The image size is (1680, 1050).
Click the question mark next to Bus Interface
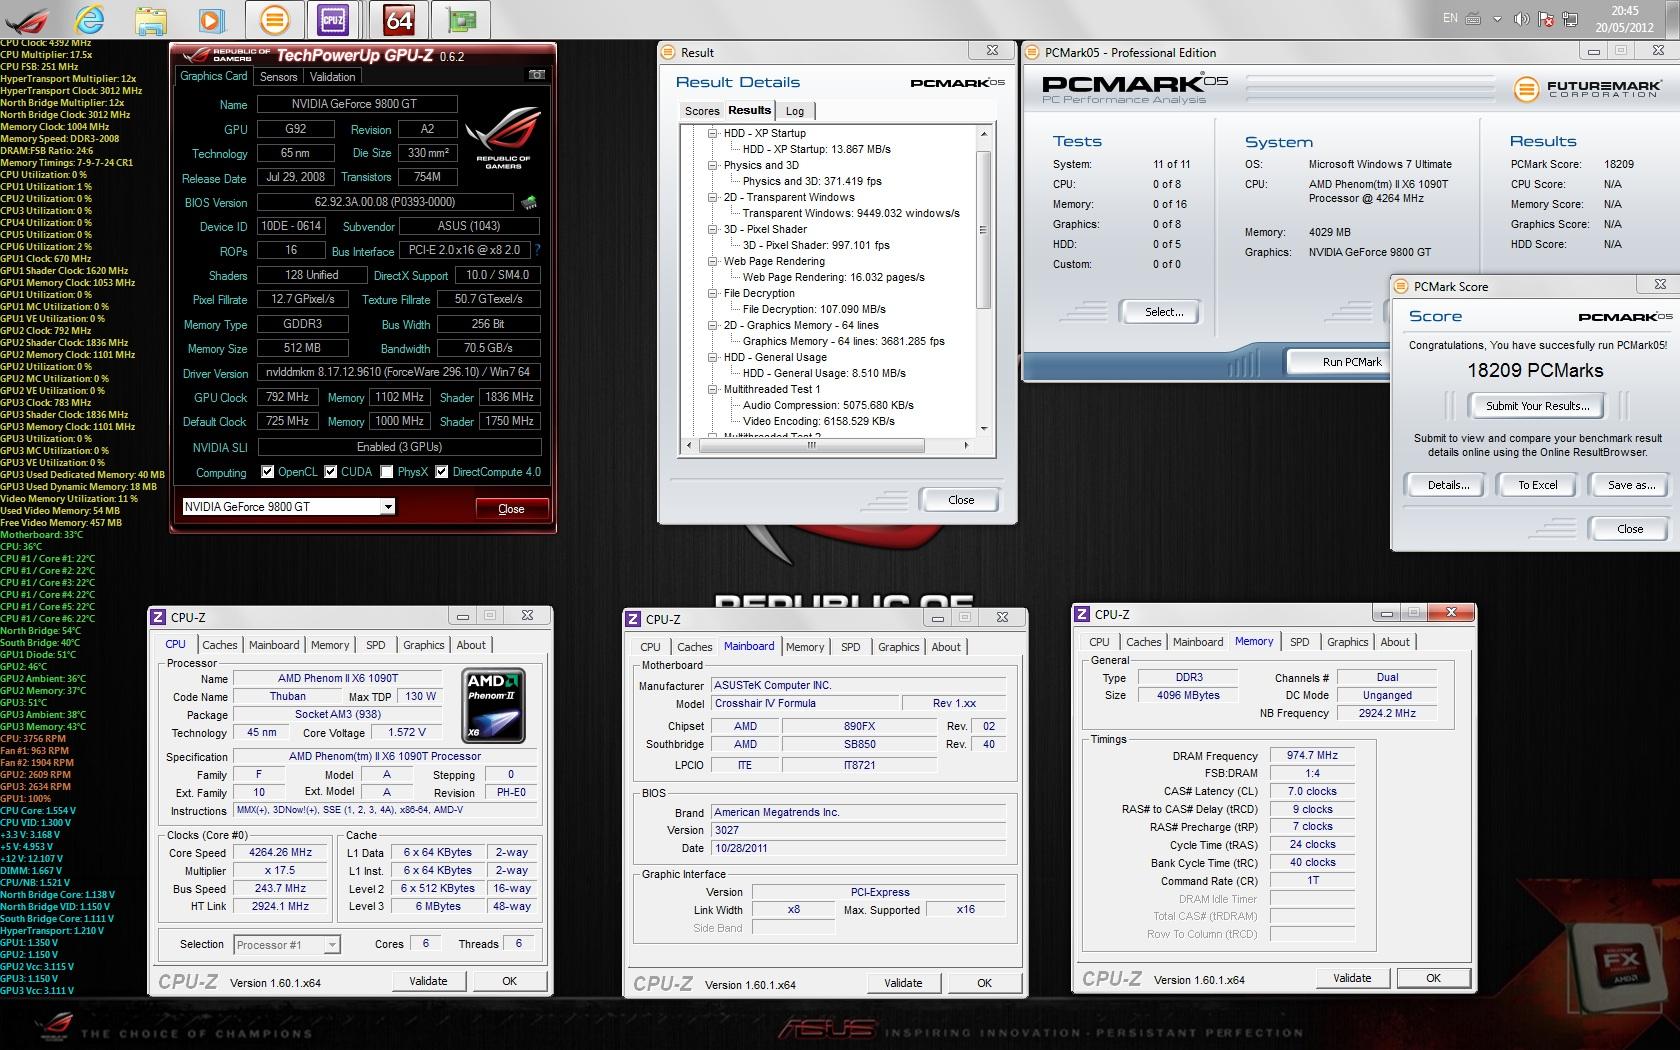[537, 250]
